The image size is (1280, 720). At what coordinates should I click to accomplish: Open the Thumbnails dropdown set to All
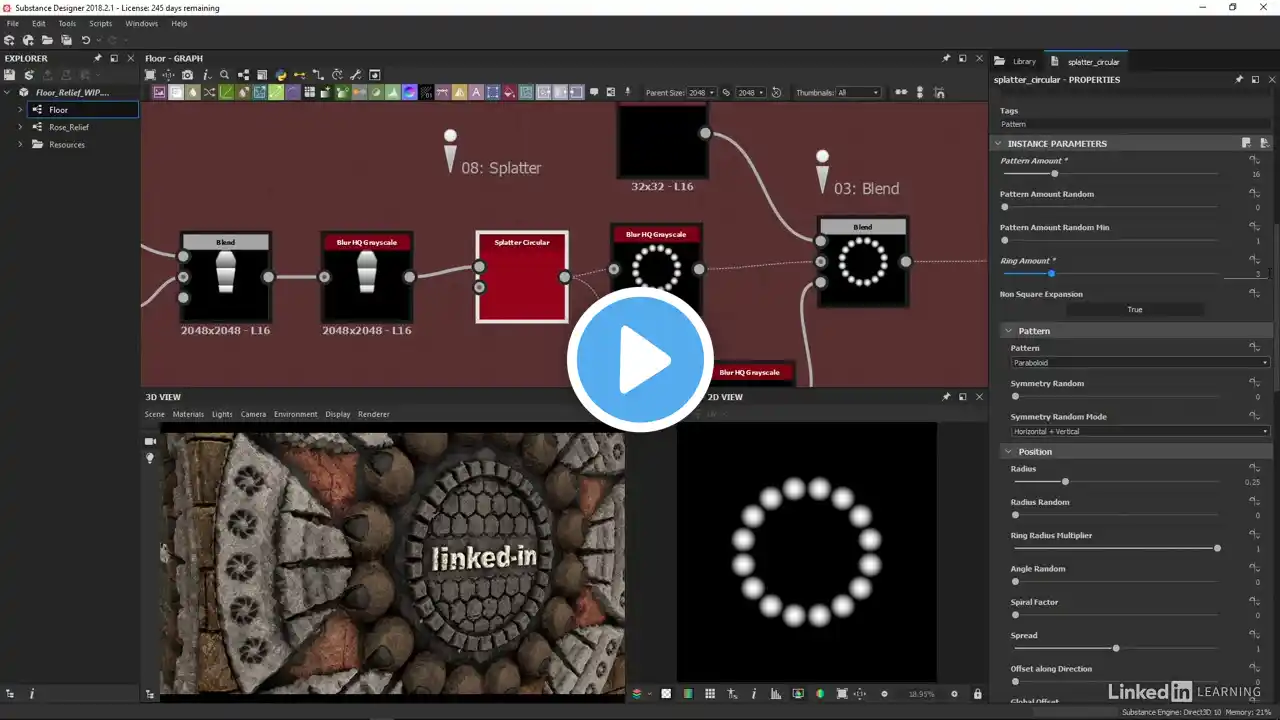(x=858, y=93)
